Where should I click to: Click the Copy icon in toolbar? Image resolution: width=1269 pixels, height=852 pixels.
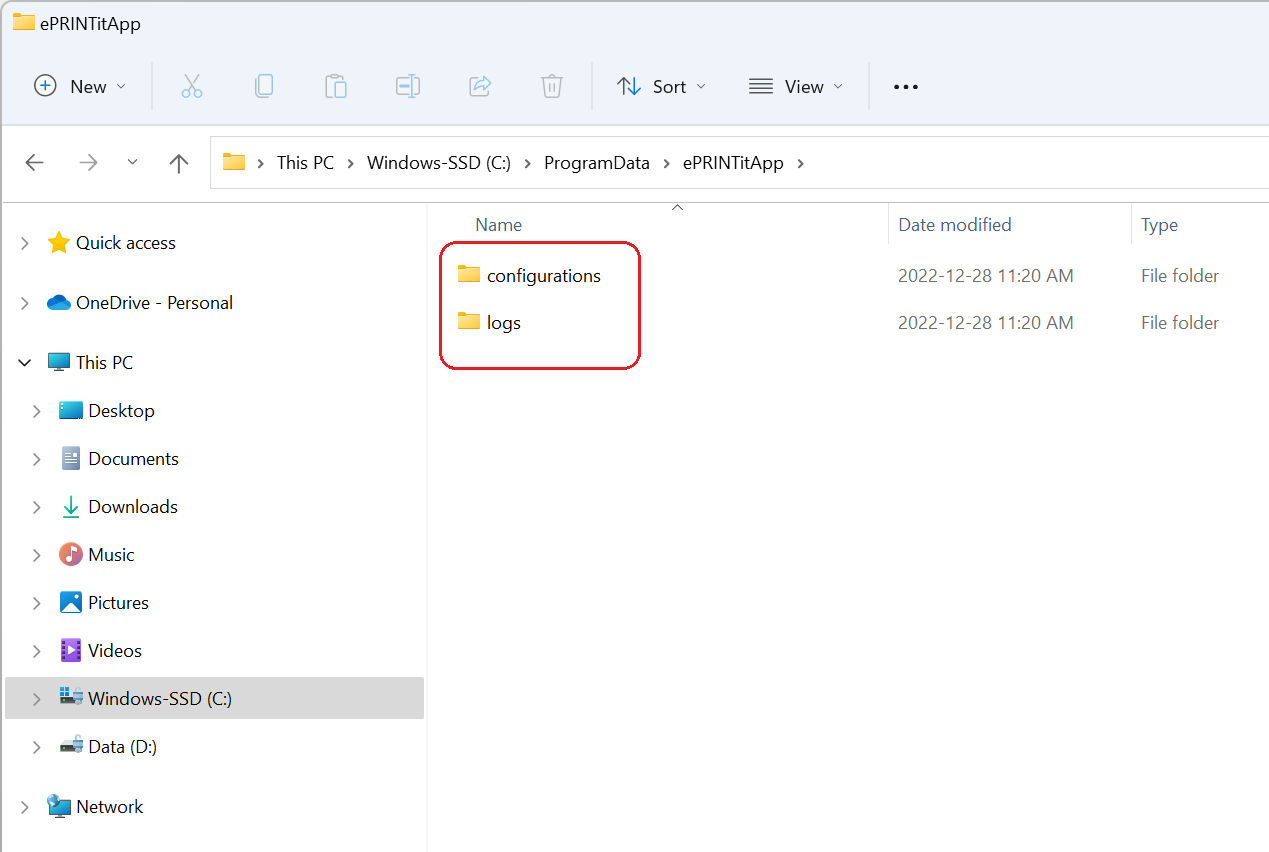click(264, 87)
